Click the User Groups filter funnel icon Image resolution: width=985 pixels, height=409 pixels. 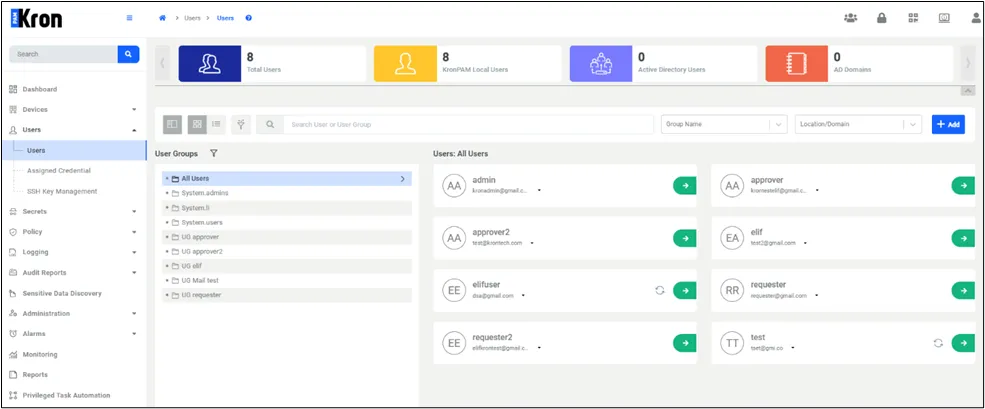click(214, 153)
